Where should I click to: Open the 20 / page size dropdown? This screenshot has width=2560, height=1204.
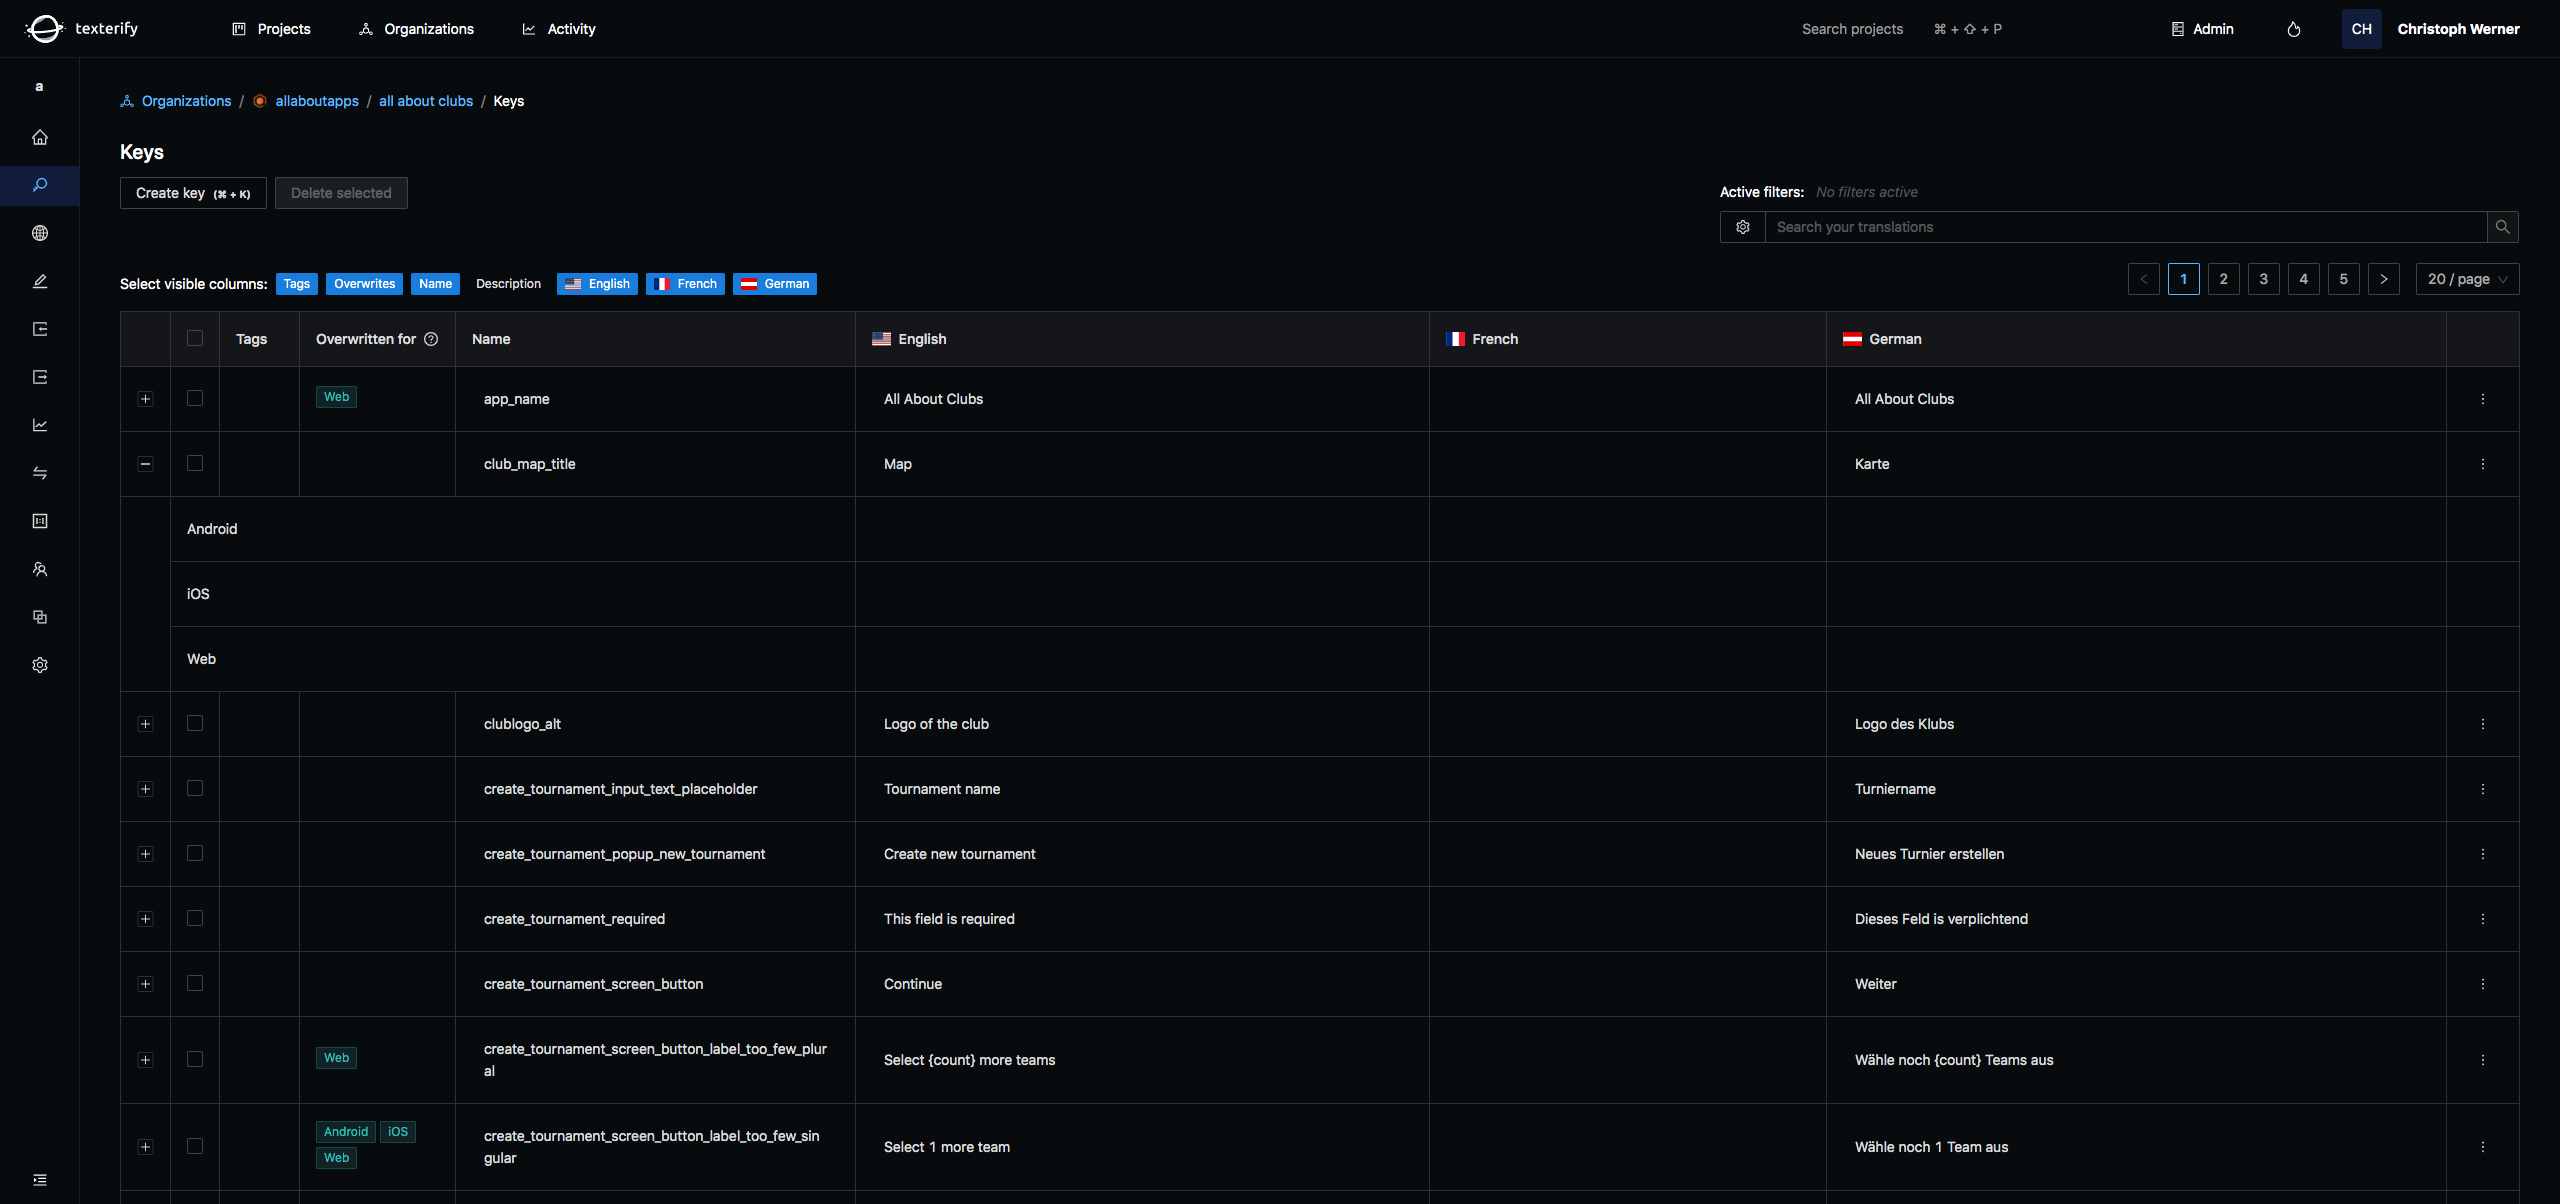click(2467, 279)
